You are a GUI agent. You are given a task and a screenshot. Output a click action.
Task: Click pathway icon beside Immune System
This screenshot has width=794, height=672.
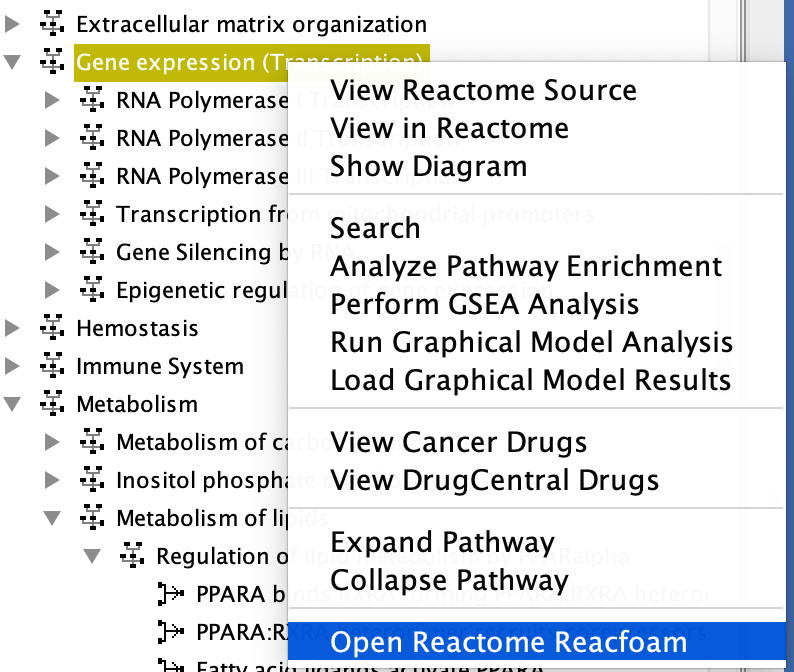52,366
